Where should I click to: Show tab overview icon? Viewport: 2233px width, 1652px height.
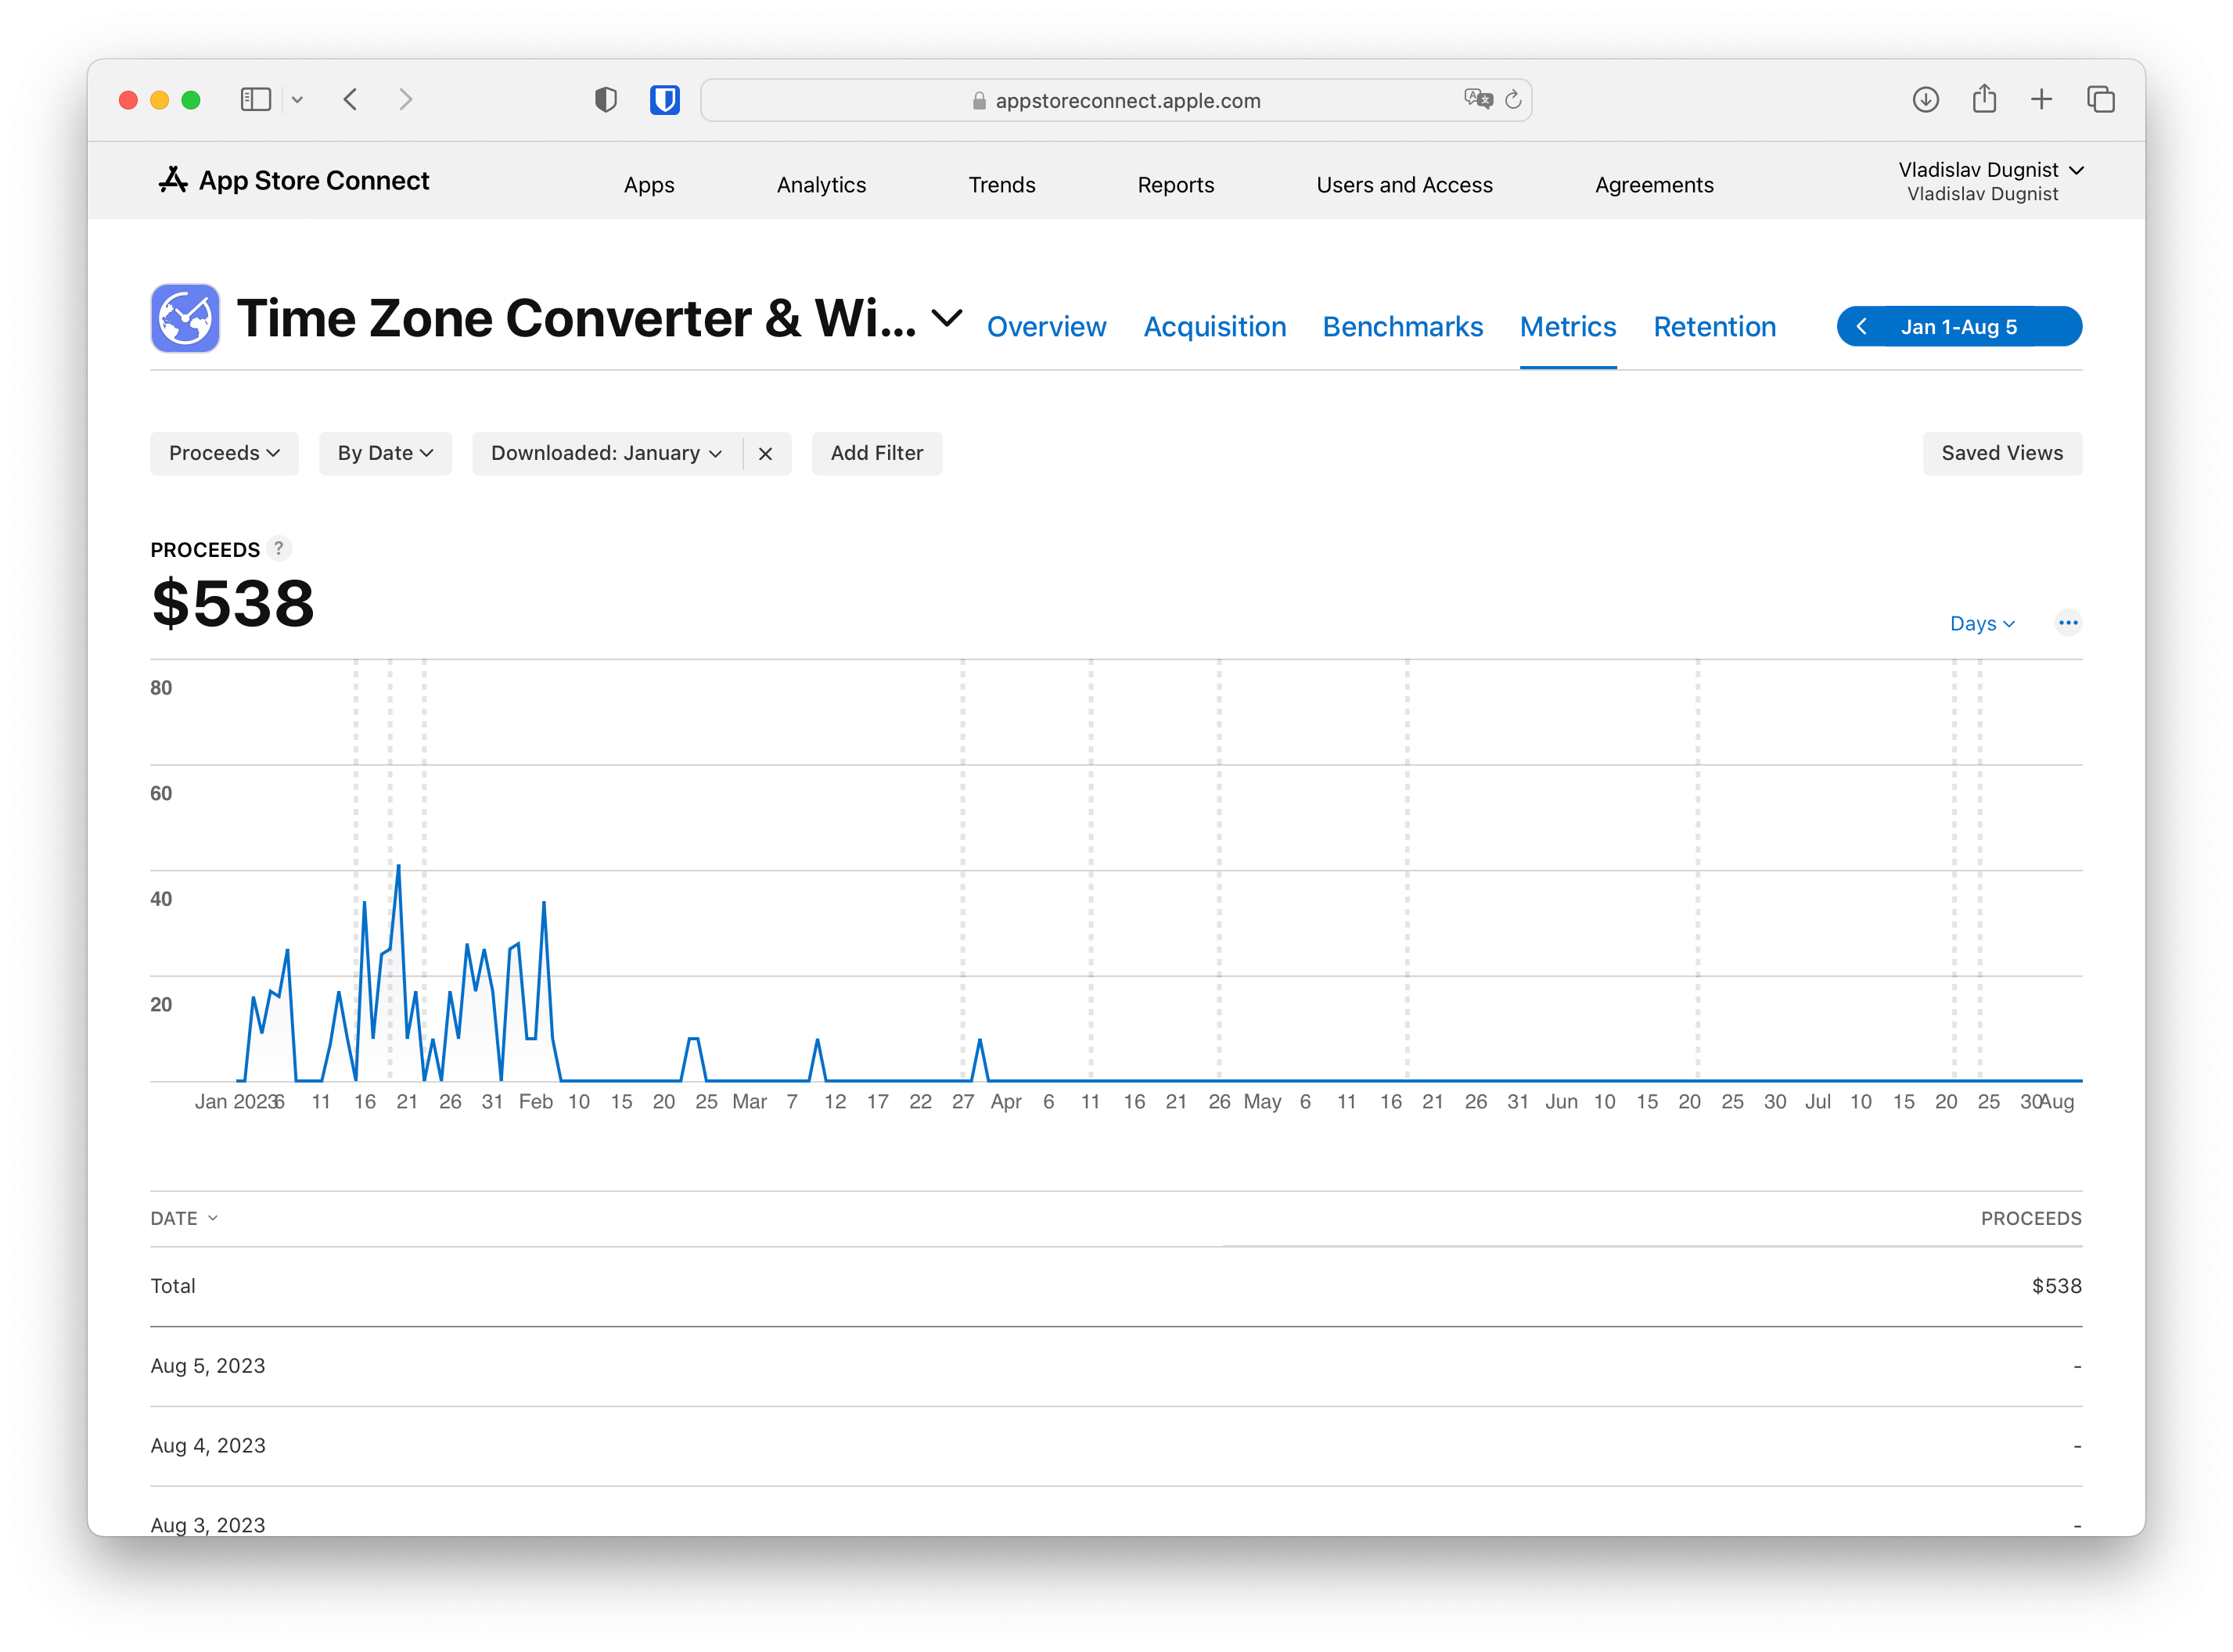[2101, 100]
